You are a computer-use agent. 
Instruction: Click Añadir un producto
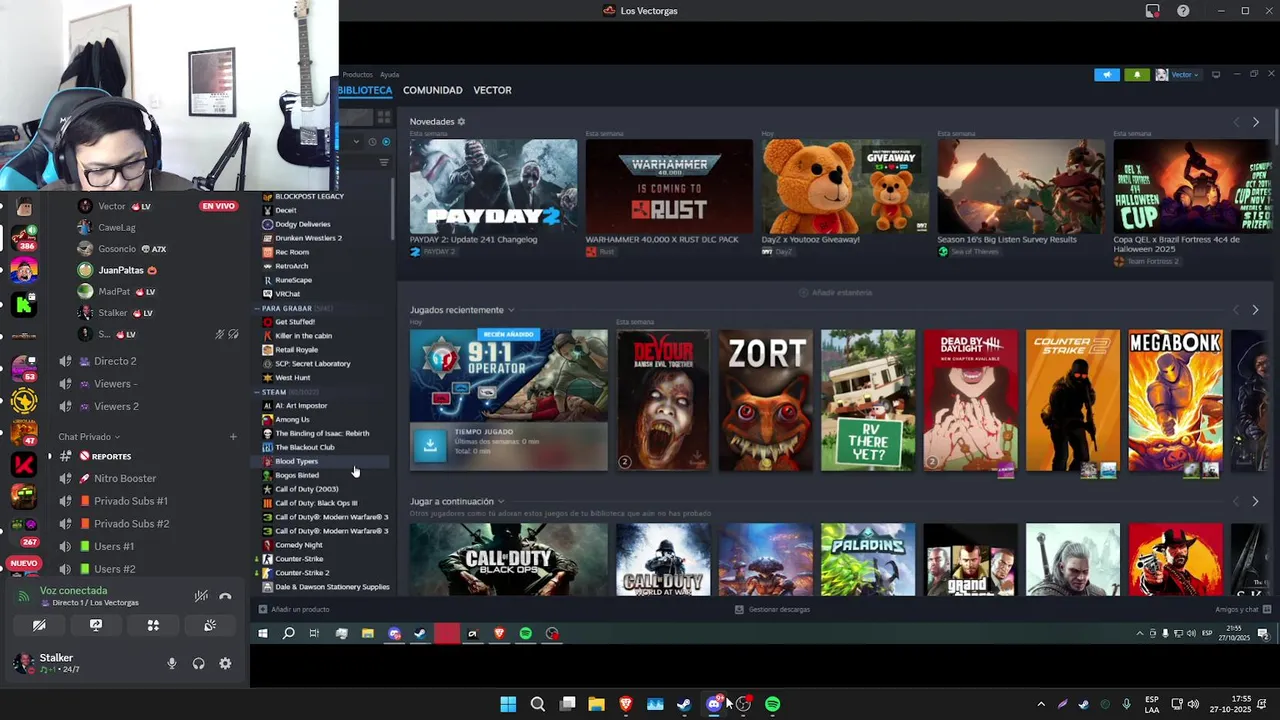294,609
